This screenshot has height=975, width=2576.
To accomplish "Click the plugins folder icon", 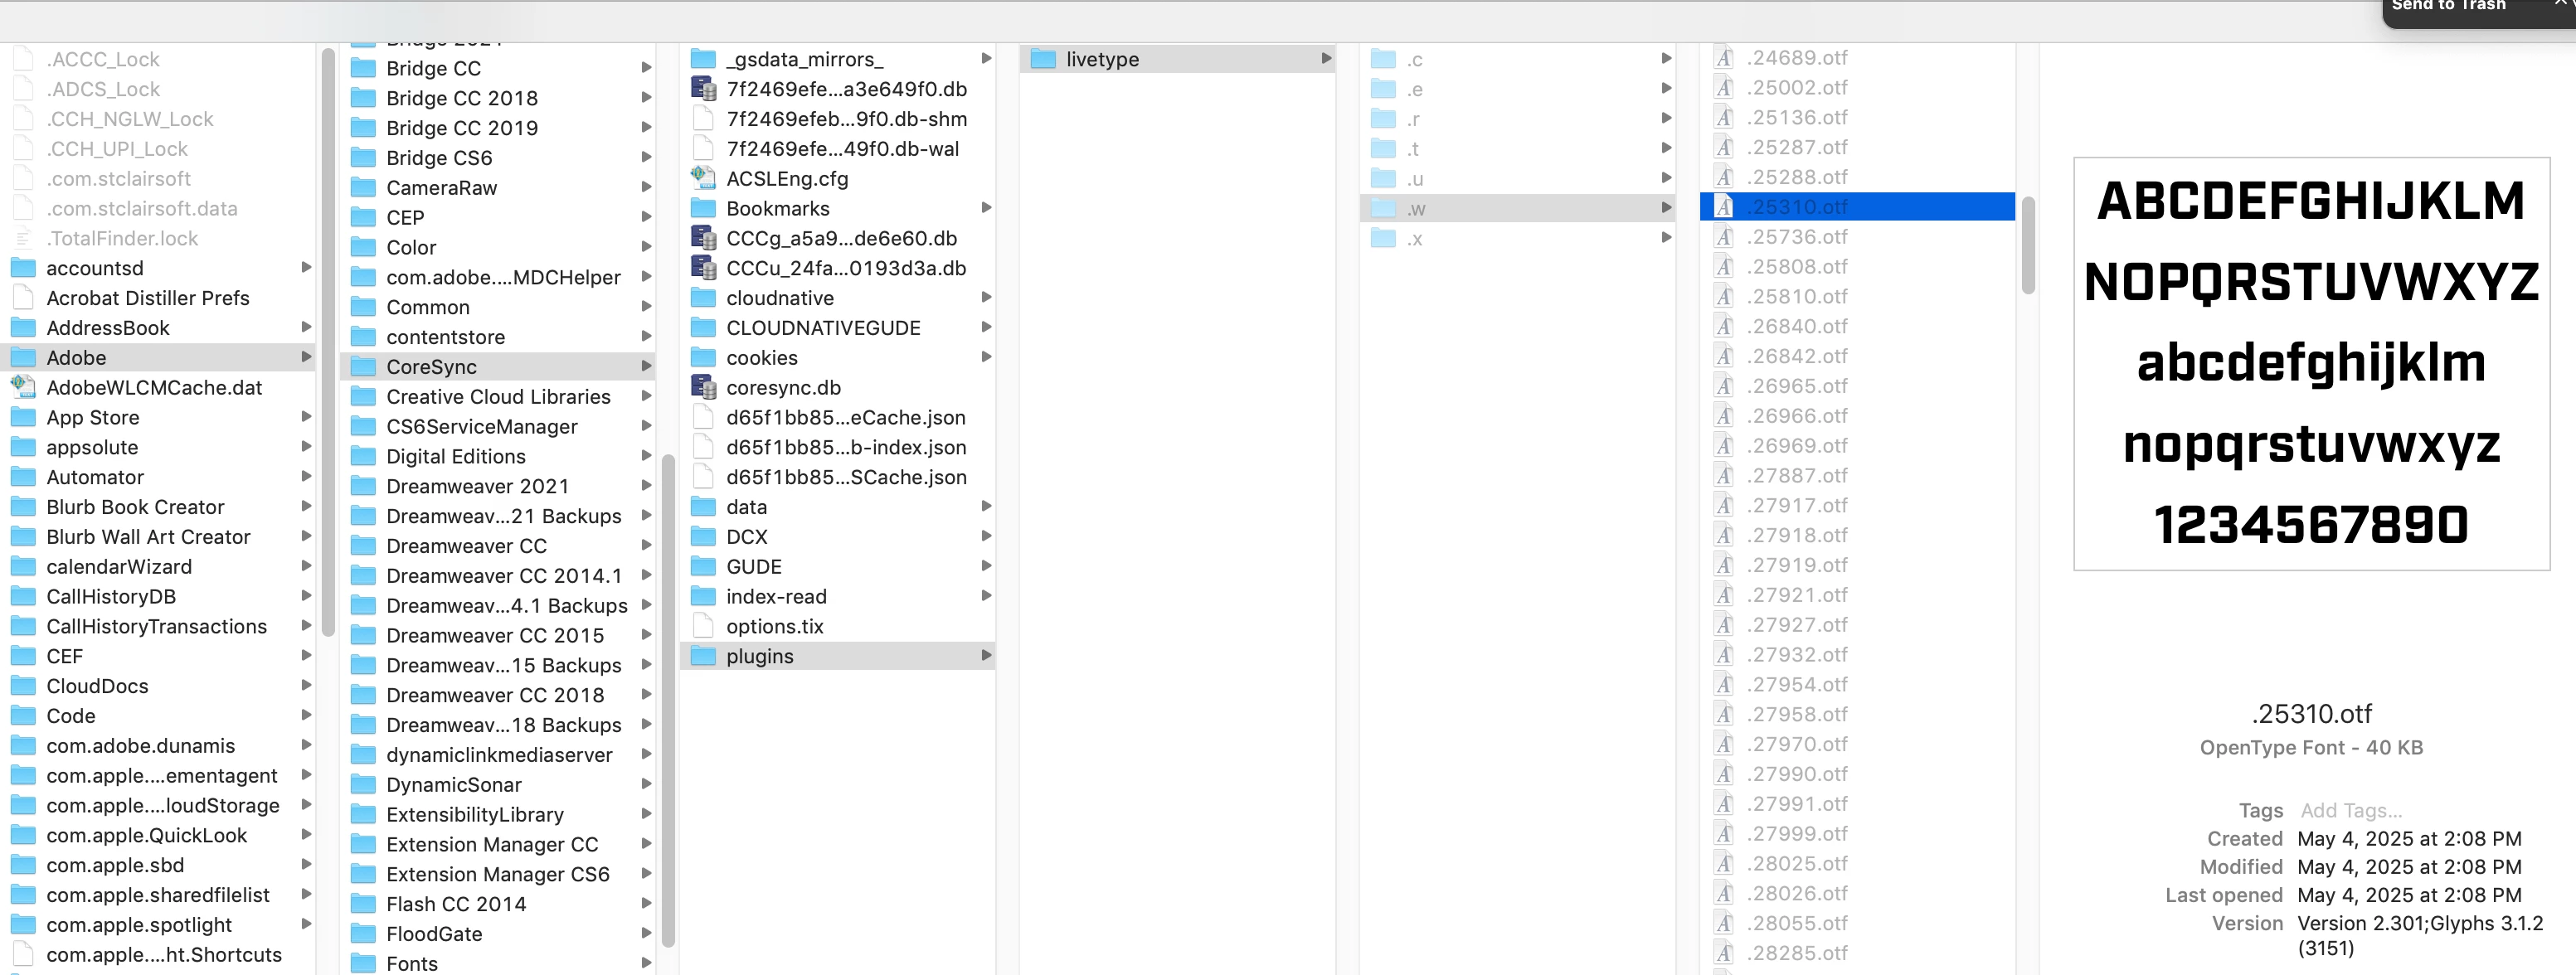I will pos(703,656).
